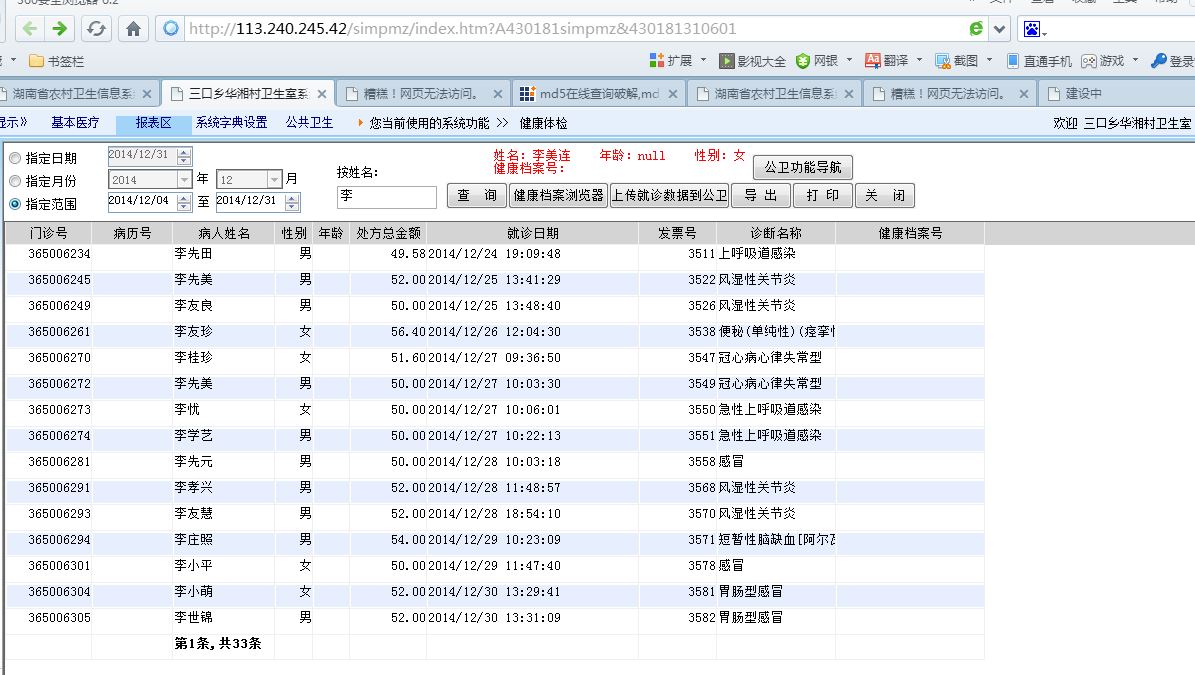Click the range end date 2014/12/31 stepper
1195x675 pixels.
tap(292, 202)
